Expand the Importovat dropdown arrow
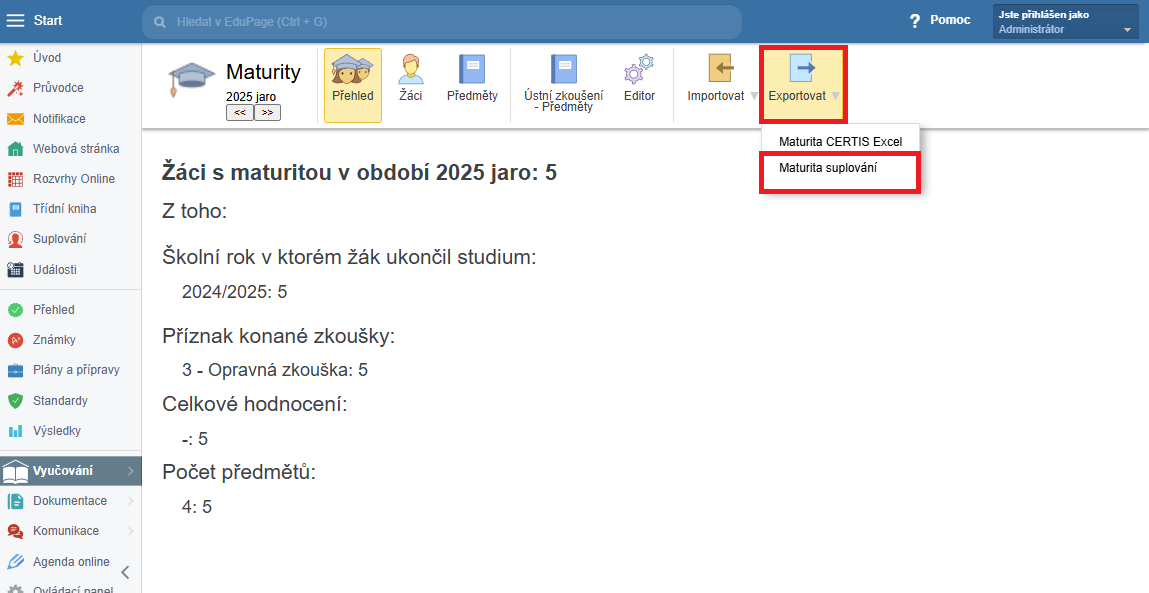The width and height of the screenshot is (1149, 593). 754,96
